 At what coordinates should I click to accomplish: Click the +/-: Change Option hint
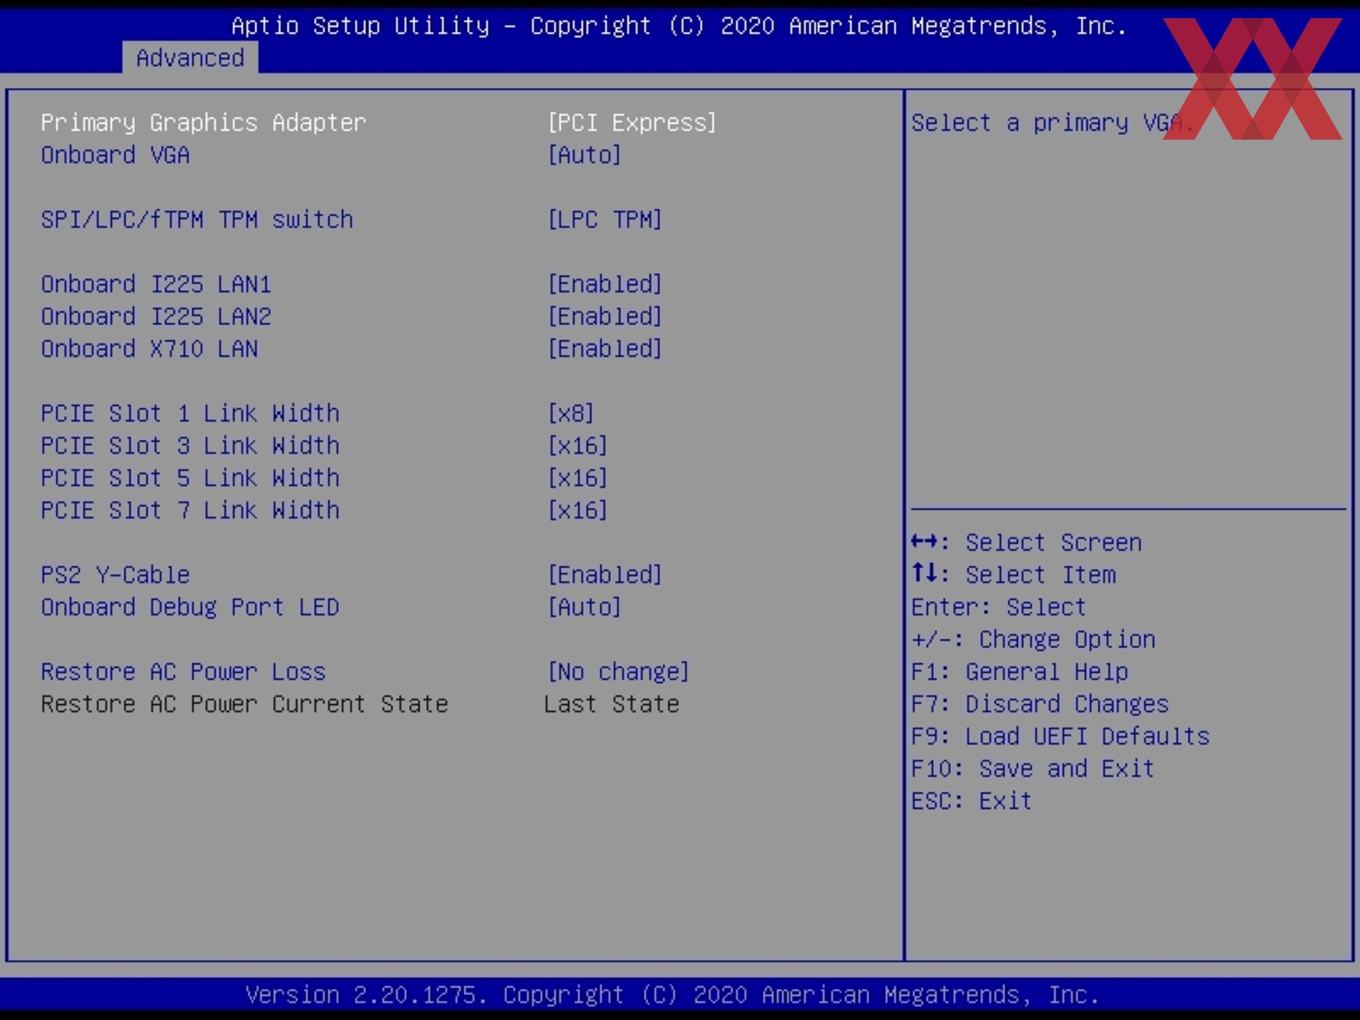[1033, 639]
